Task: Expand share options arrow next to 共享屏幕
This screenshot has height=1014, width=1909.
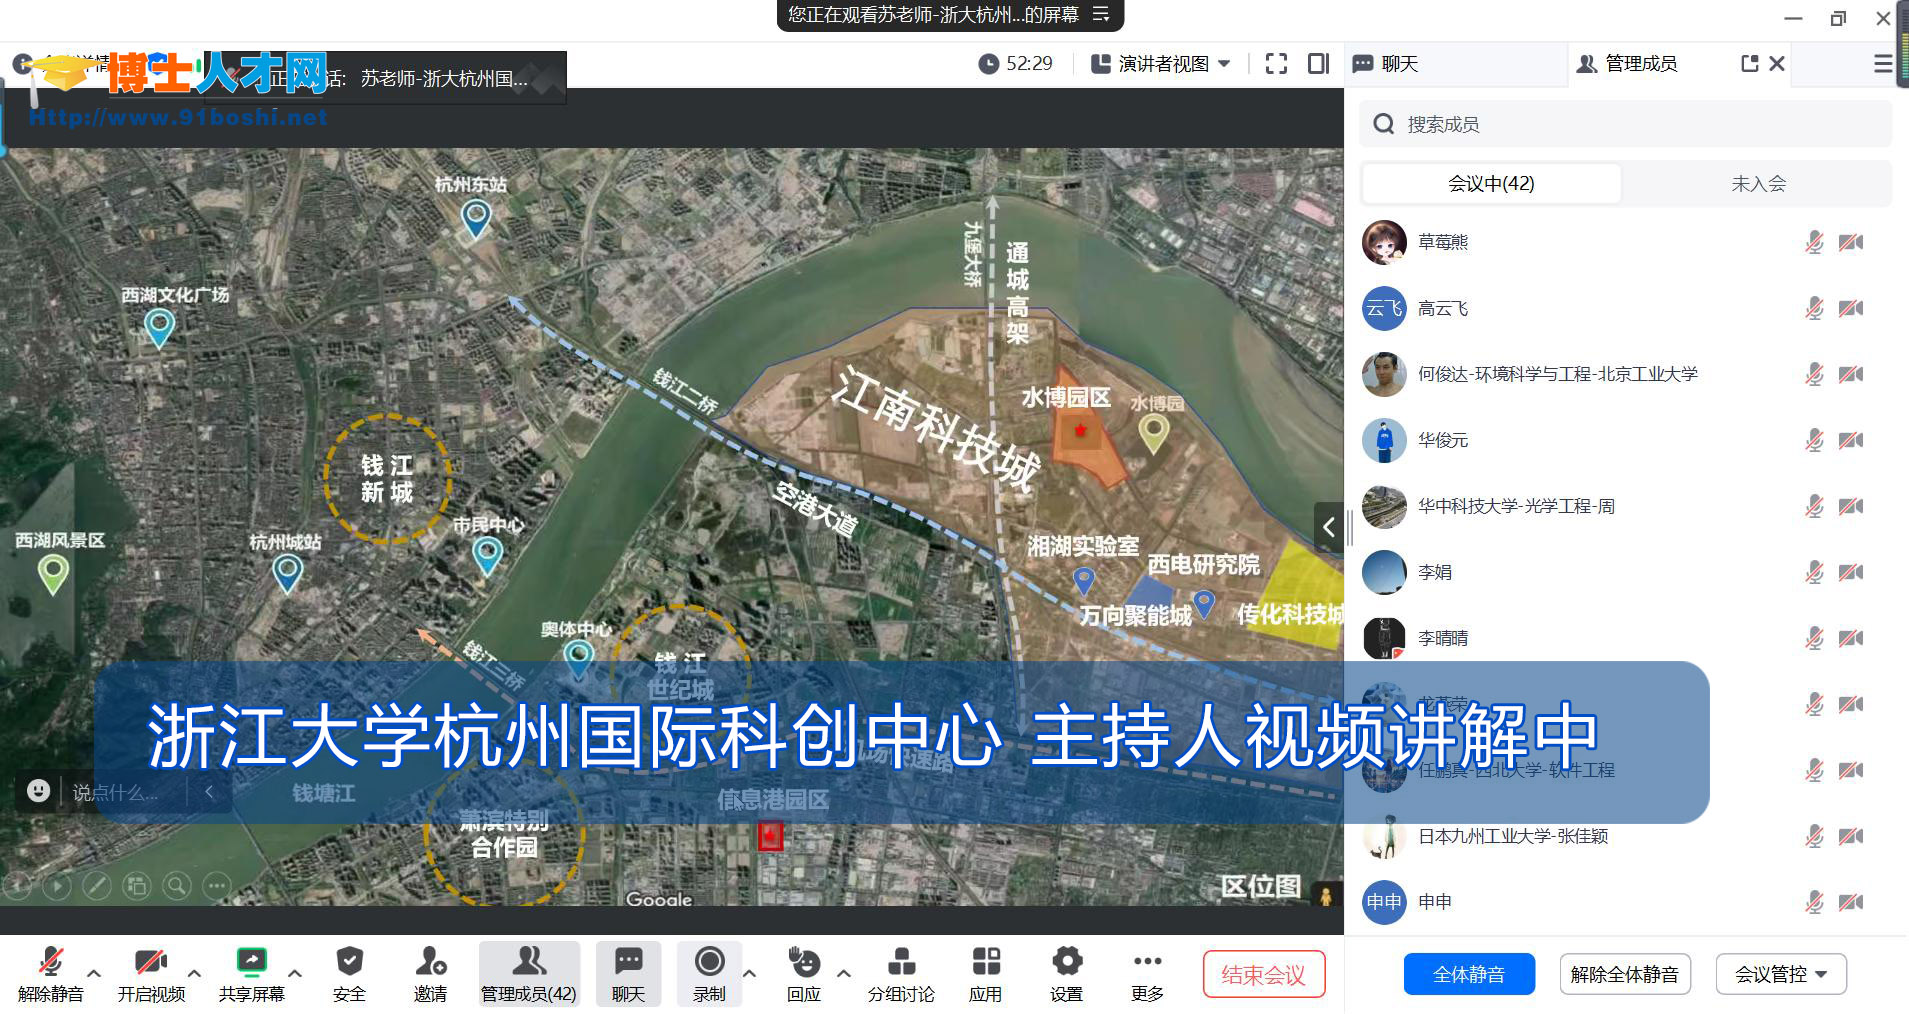Action: [295, 972]
